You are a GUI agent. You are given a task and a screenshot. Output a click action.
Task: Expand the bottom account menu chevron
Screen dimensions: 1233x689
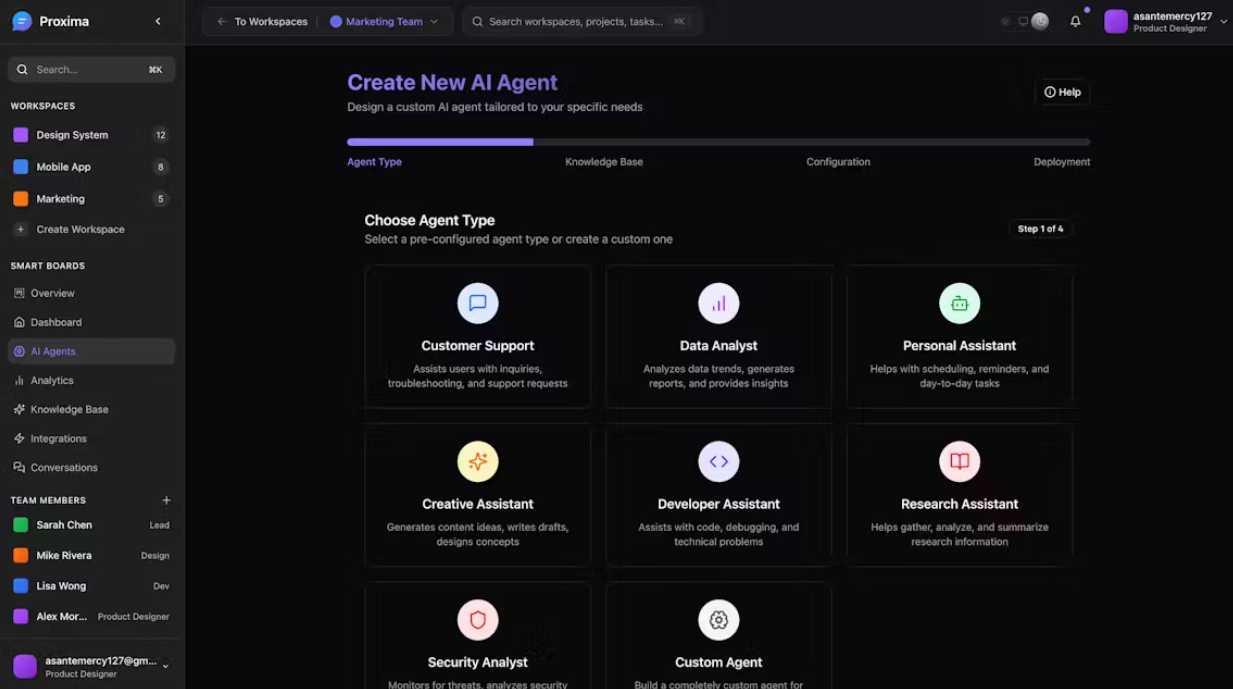pos(166,666)
